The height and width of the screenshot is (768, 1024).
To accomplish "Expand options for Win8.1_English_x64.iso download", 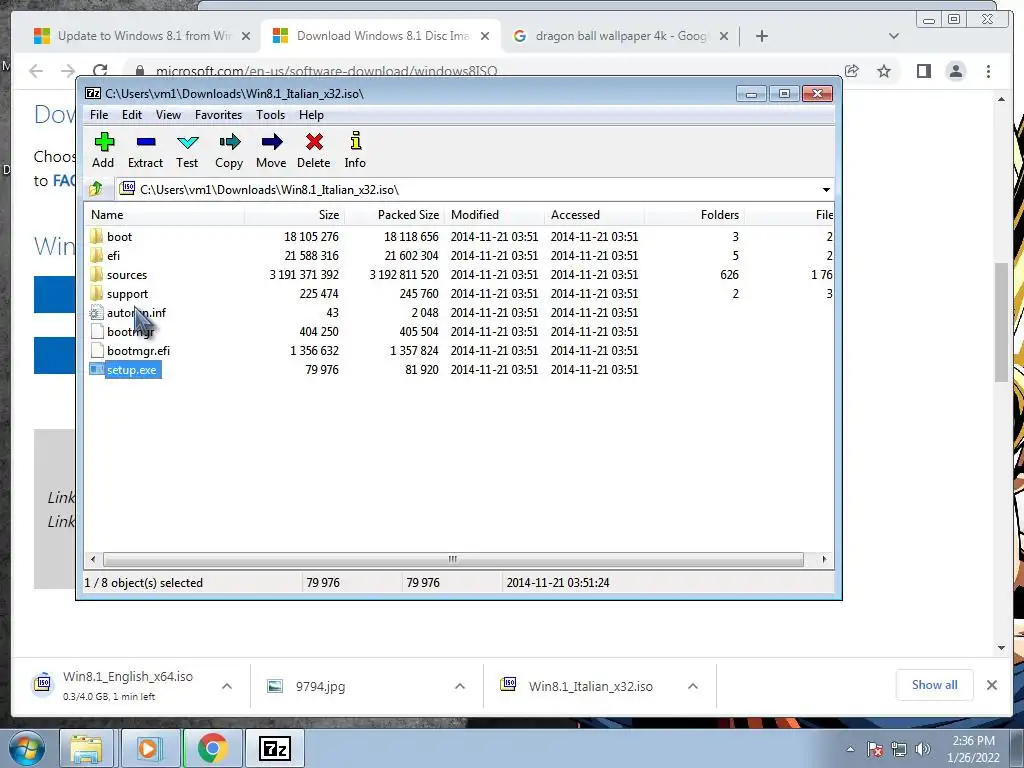I will (227, 686).
